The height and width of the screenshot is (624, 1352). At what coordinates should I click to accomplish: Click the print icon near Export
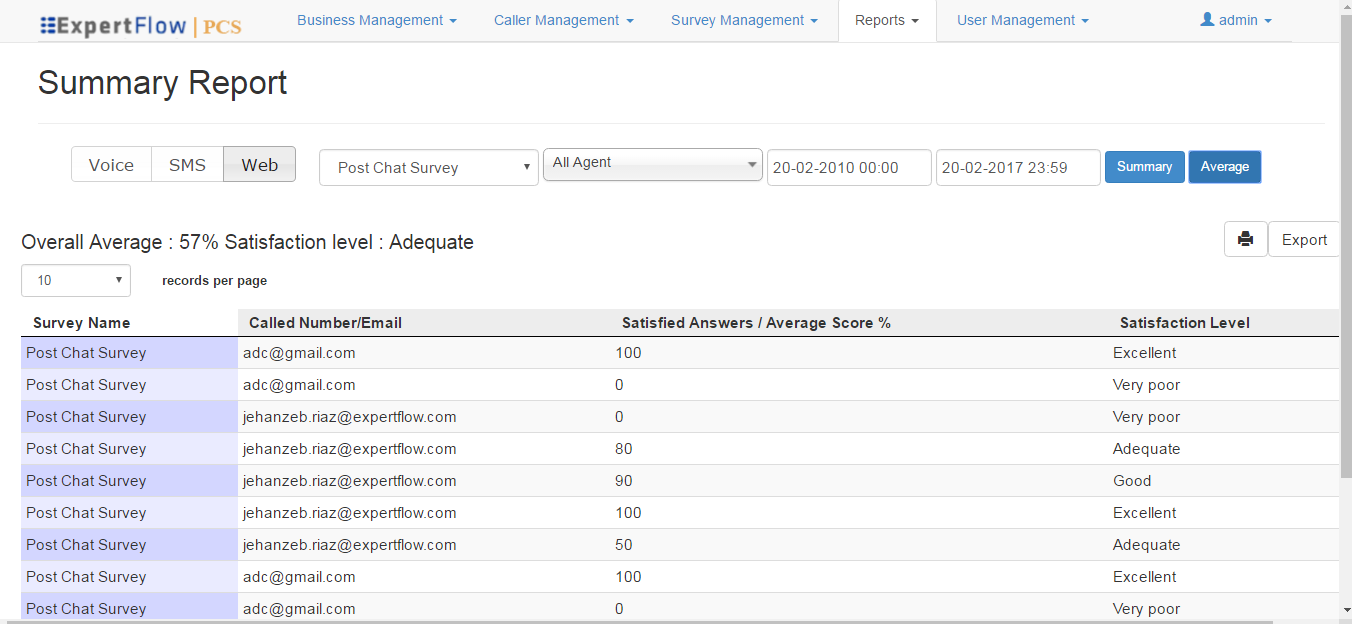point(1245,239)
